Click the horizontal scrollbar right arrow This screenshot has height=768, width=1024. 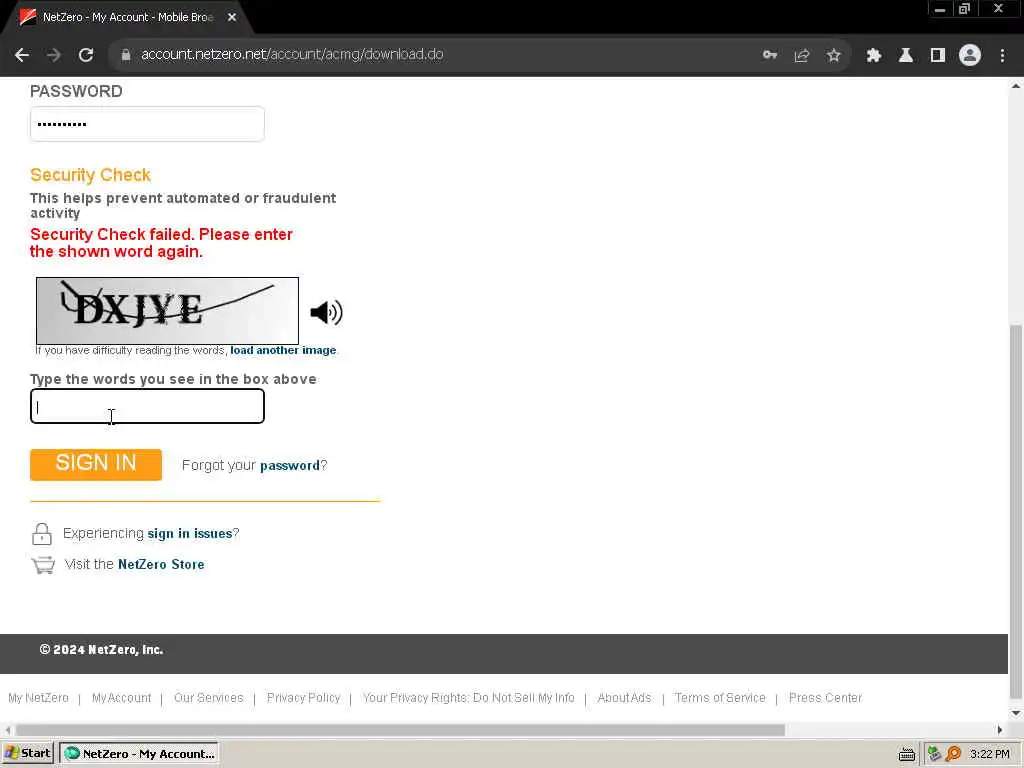[999, 729]
